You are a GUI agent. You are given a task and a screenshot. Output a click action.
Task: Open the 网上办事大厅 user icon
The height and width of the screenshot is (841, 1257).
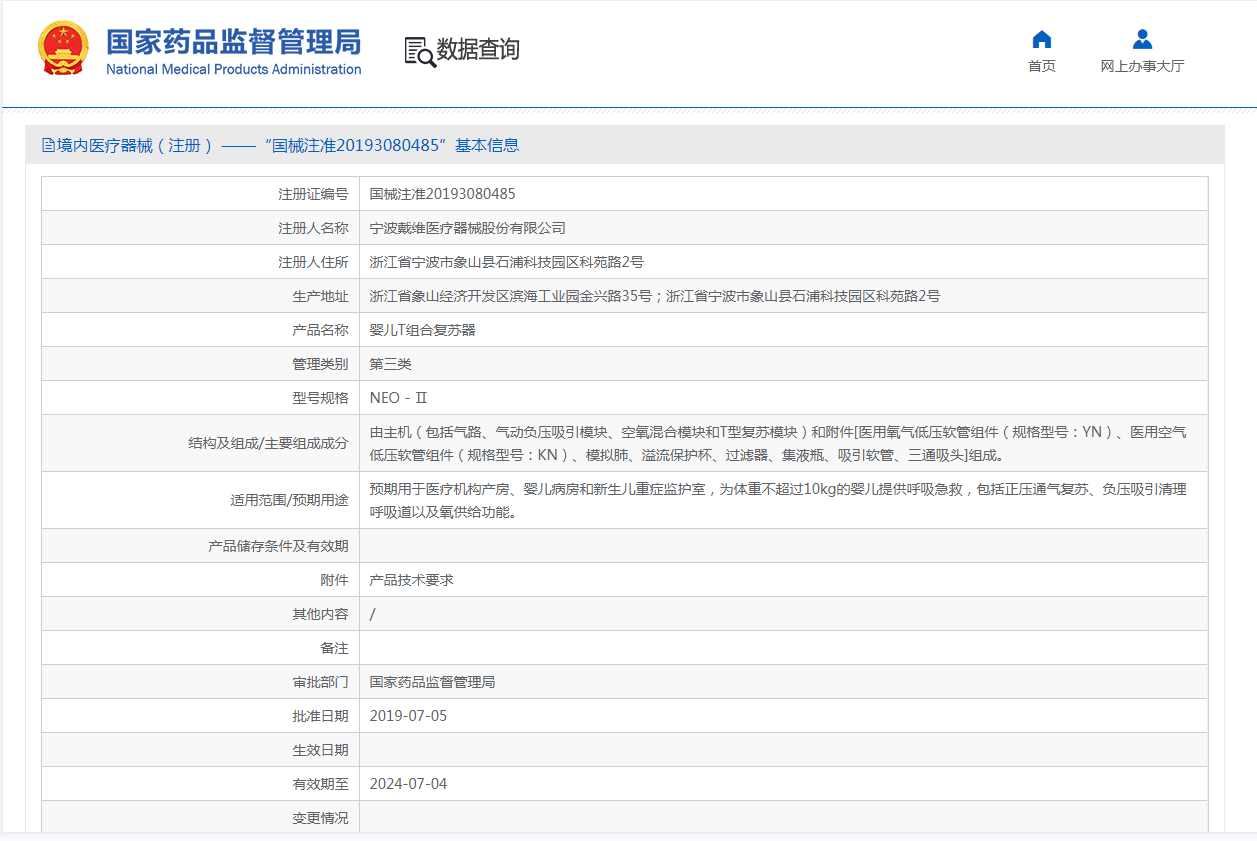1142,39
